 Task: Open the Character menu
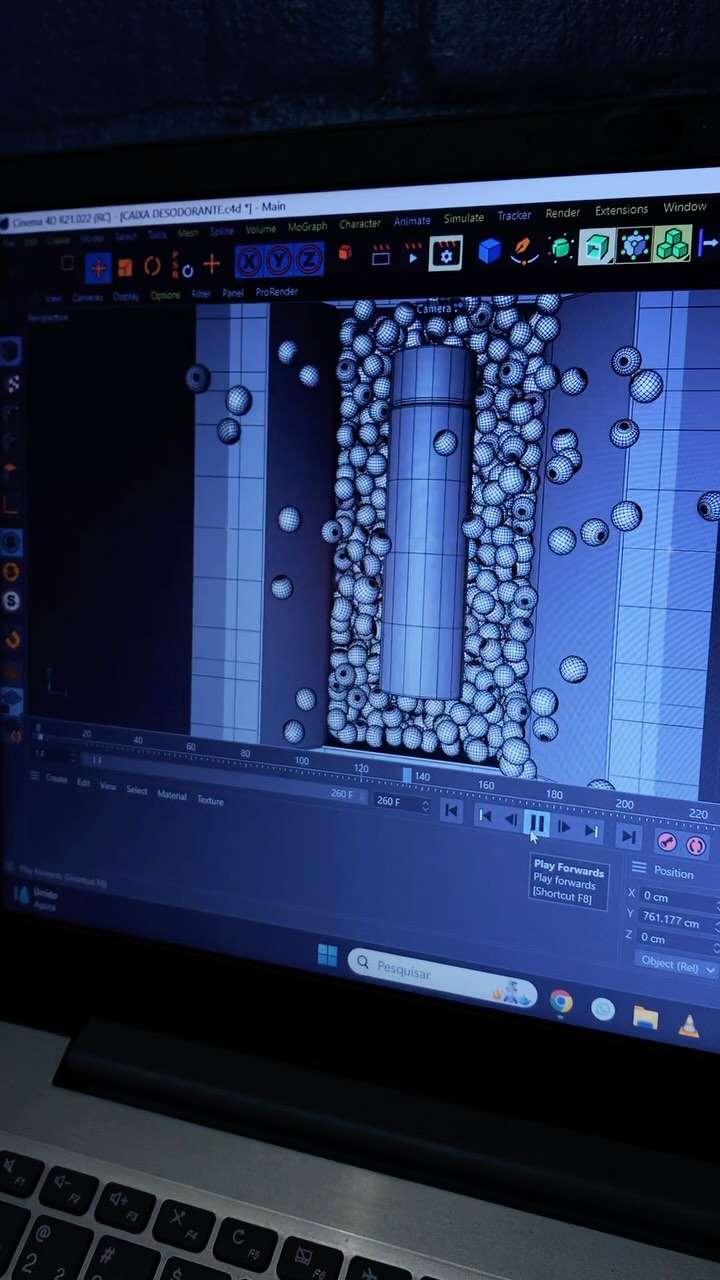pos(360,224)
